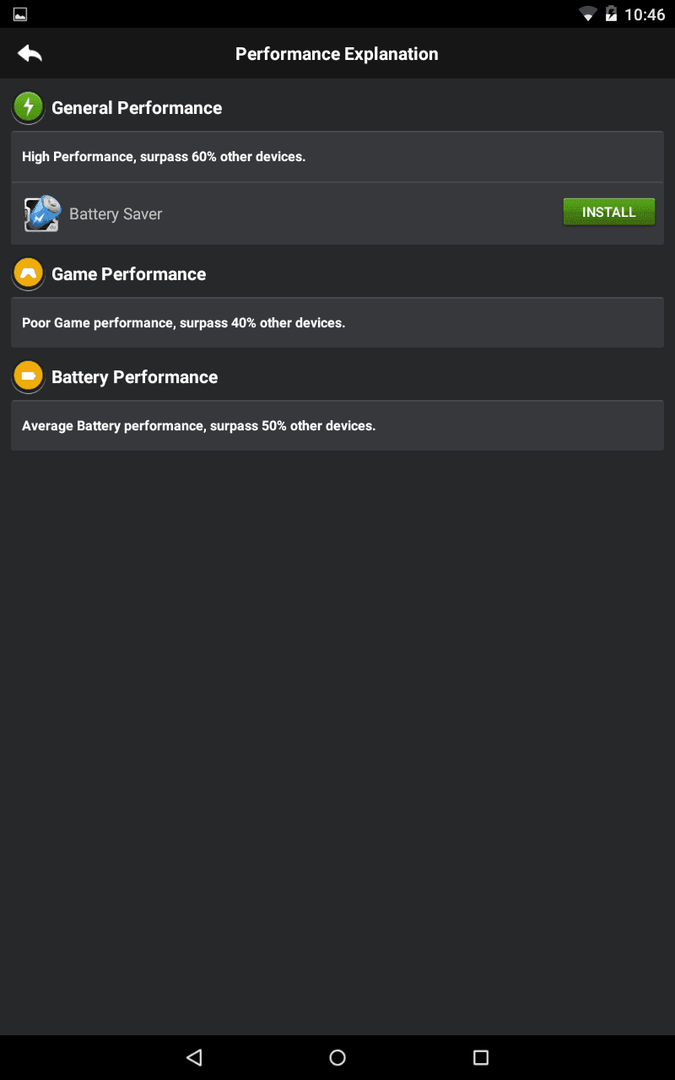Tap the Poor Game performance row
675x1080 pixels.
[338, 322]
